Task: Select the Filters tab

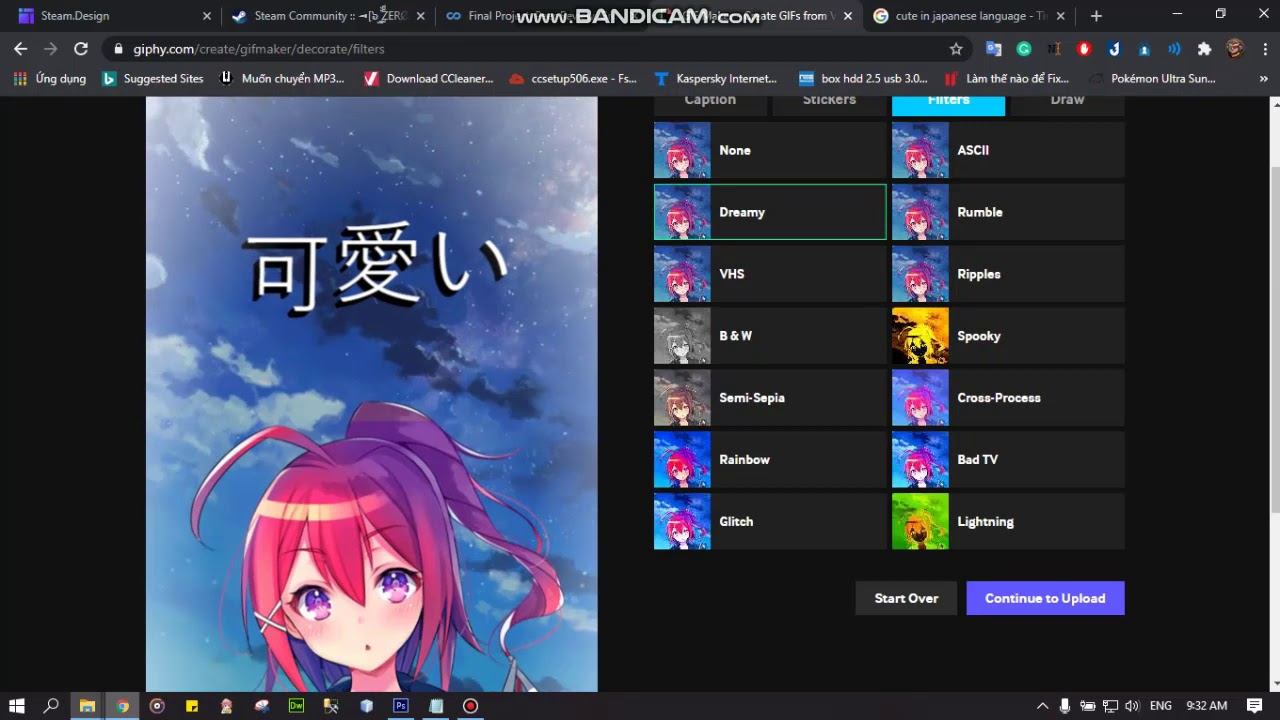Action: click(948, 104)
